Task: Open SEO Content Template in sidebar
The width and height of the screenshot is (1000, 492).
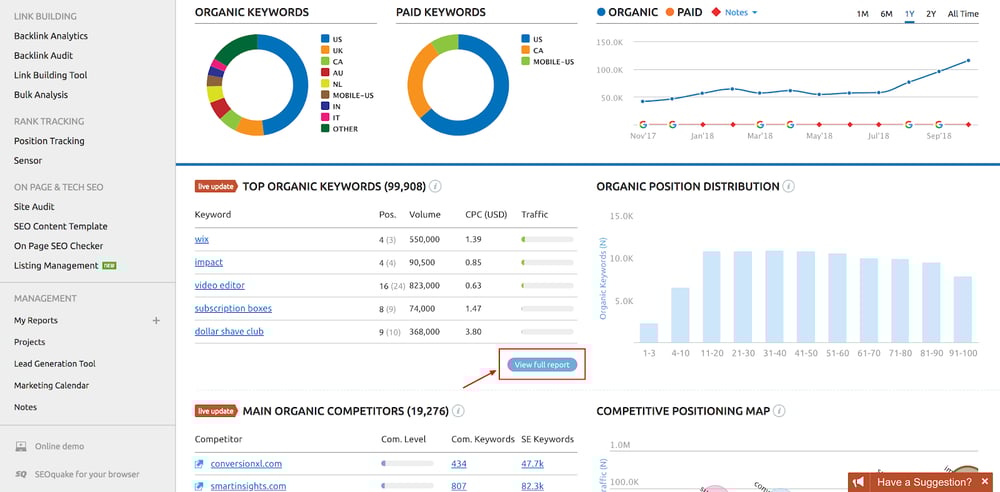Action: [61, 227]
